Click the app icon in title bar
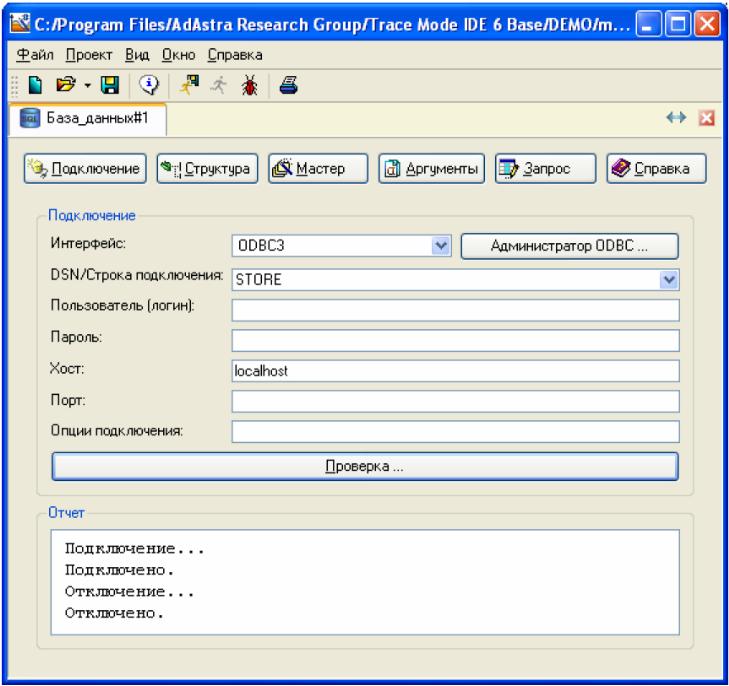The image size is (729, 686). pyautogui.click(x=20, y=24)
